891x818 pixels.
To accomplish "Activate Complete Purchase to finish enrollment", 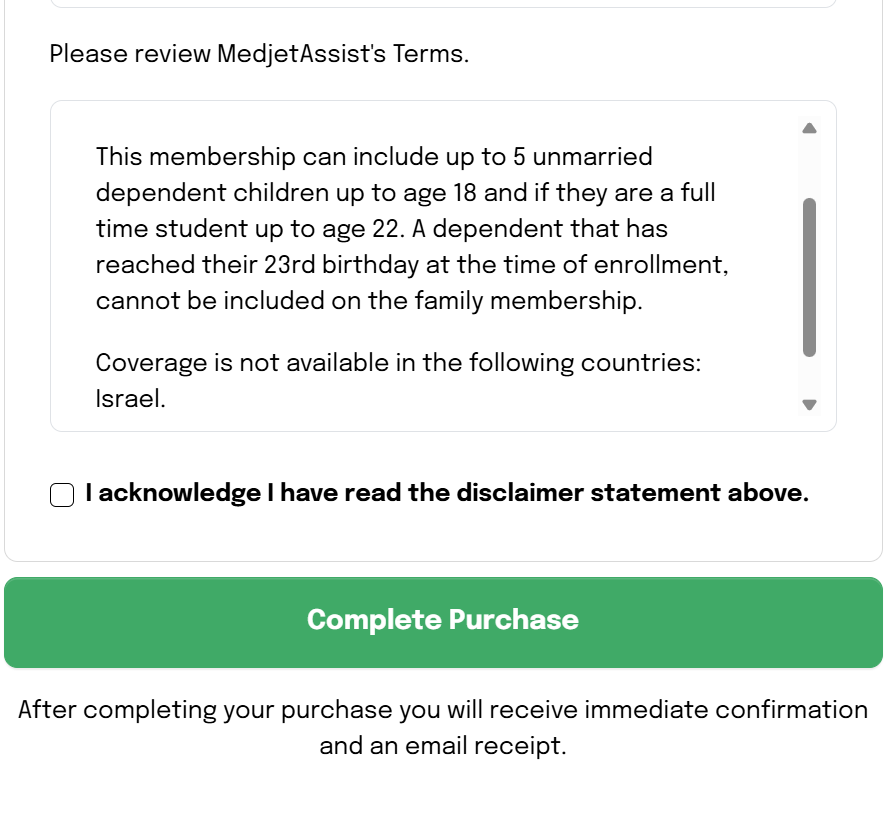I will pyautogui.click(x=443, y=621).
